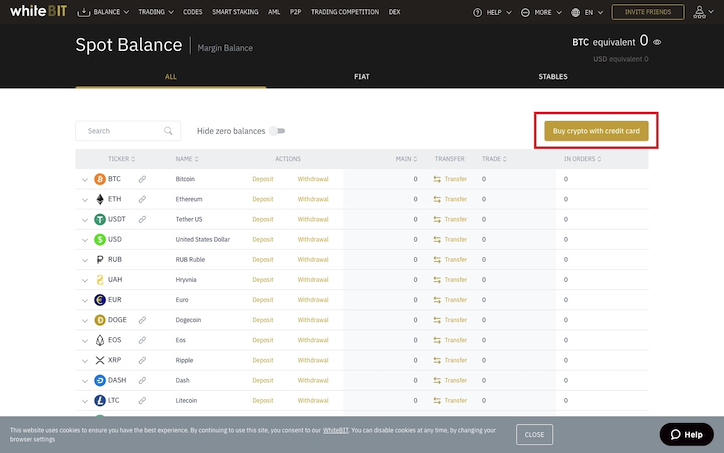The height and width of the screenshot is (453, 724).
Task: Open Codes from the navigation
Action: [193, 12]
